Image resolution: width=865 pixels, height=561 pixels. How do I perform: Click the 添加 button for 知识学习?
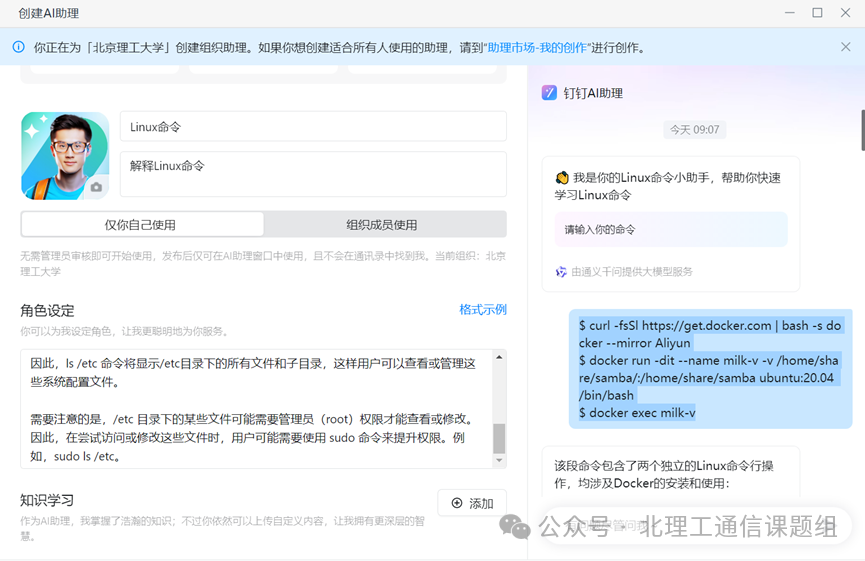[472, 503]
